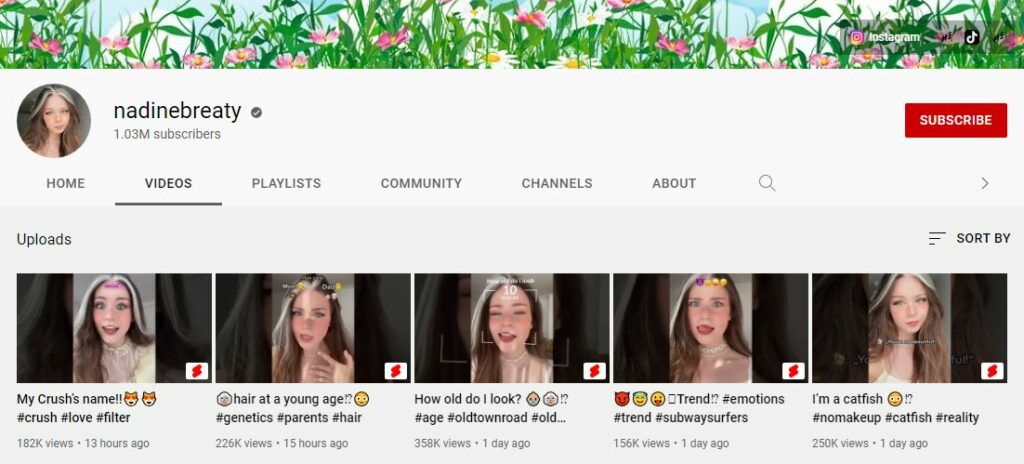Open the Trend #emotions video thumbnail
Screen dimensions: 1024x464
[711, 328]
